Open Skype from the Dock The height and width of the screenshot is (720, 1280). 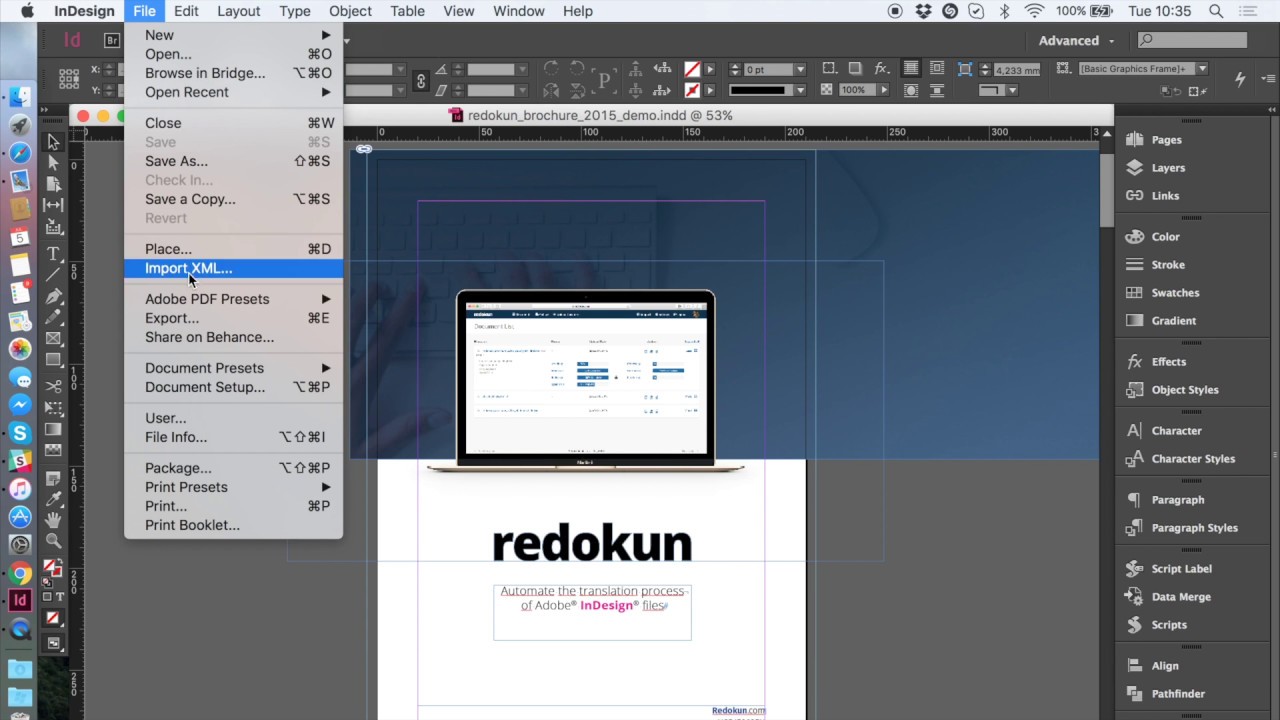click(20, 433)
